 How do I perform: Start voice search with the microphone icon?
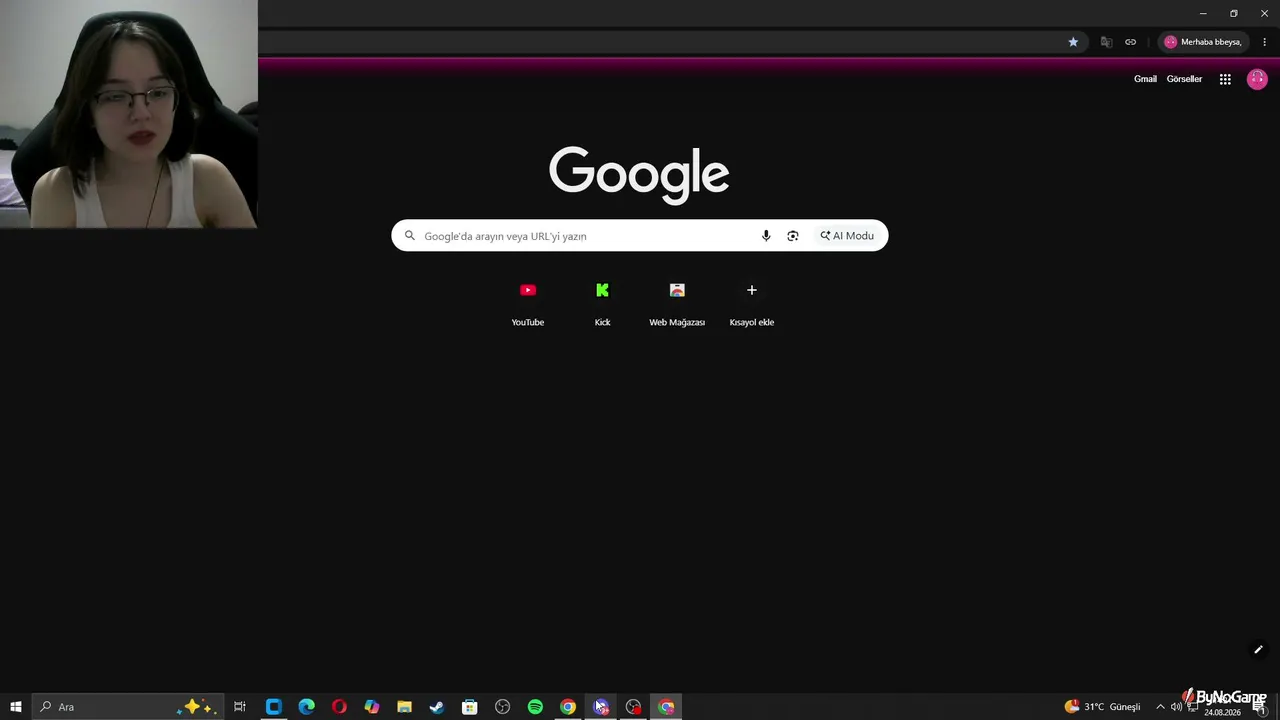(766, 236)
